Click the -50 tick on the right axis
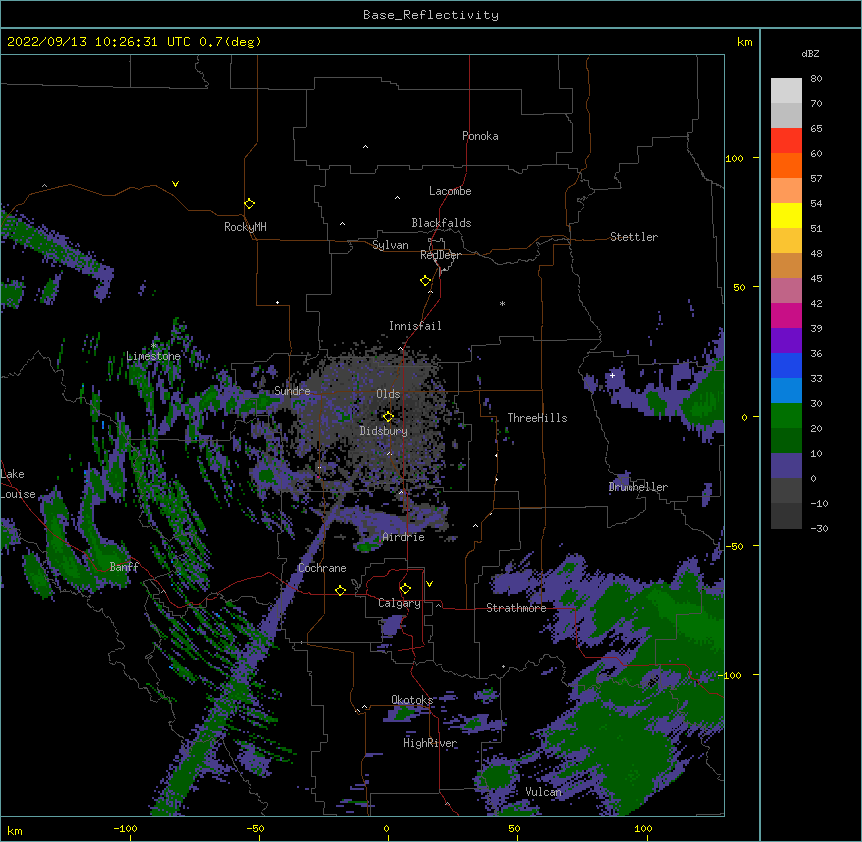This screenshot has width=862, height=842. 736,546
